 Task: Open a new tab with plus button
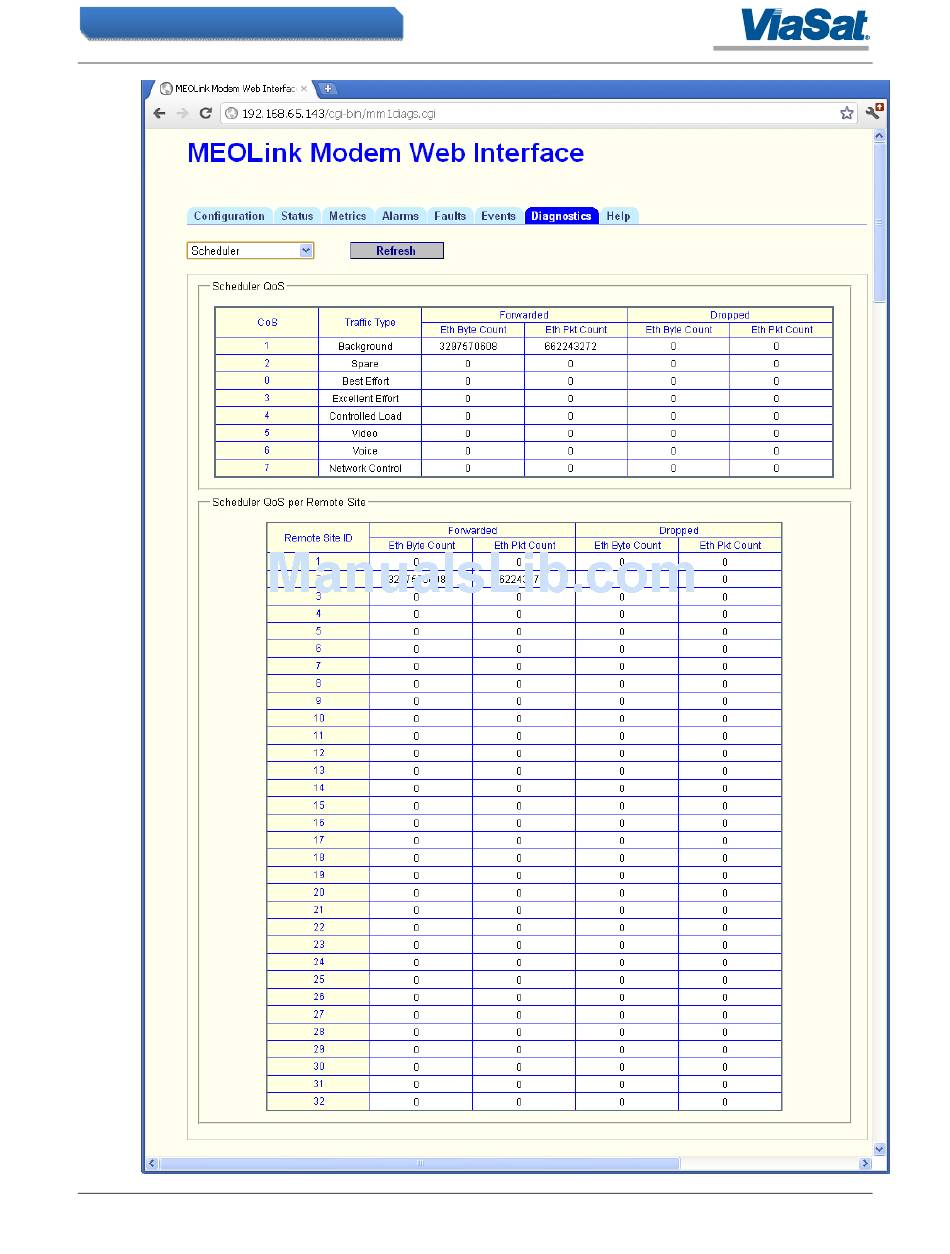click(x=328, y=88)
